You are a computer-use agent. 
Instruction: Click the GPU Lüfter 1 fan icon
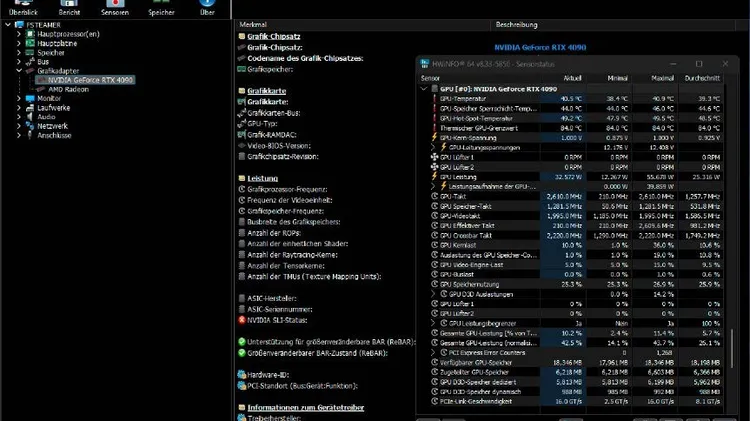pos(433,157)
